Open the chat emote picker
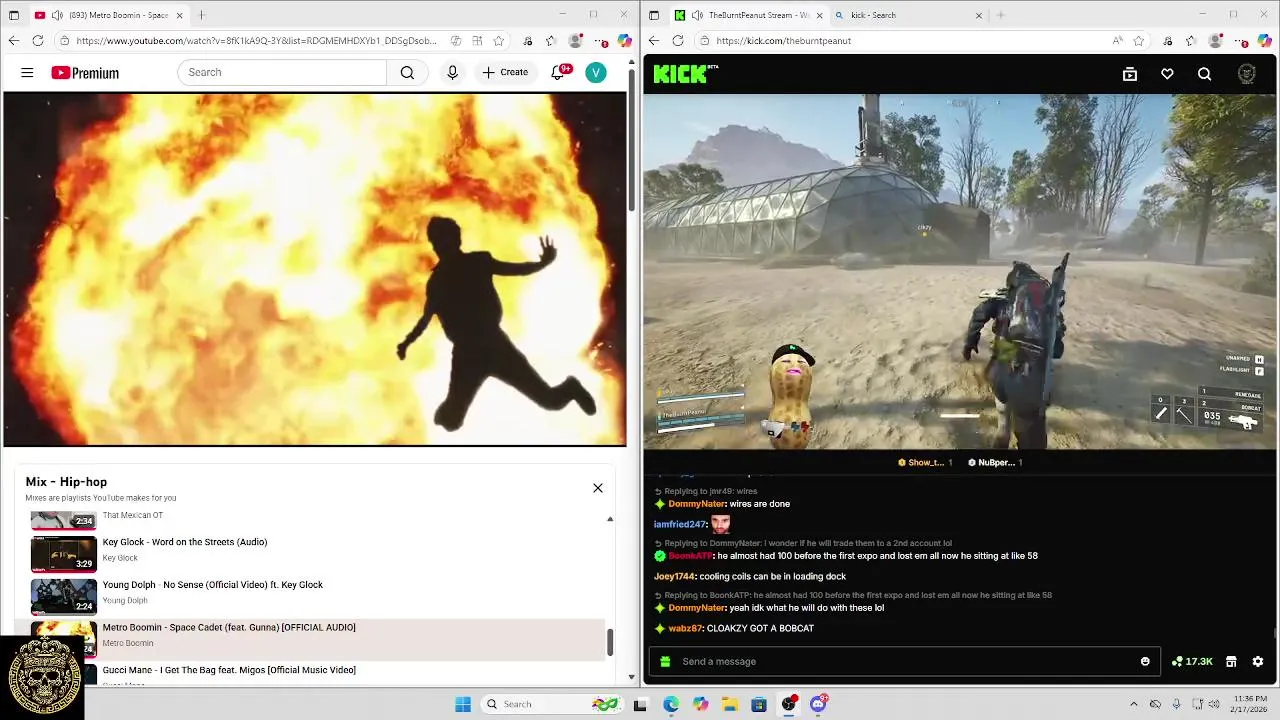The image size is (1280, 720). [x=1145, y=661]
